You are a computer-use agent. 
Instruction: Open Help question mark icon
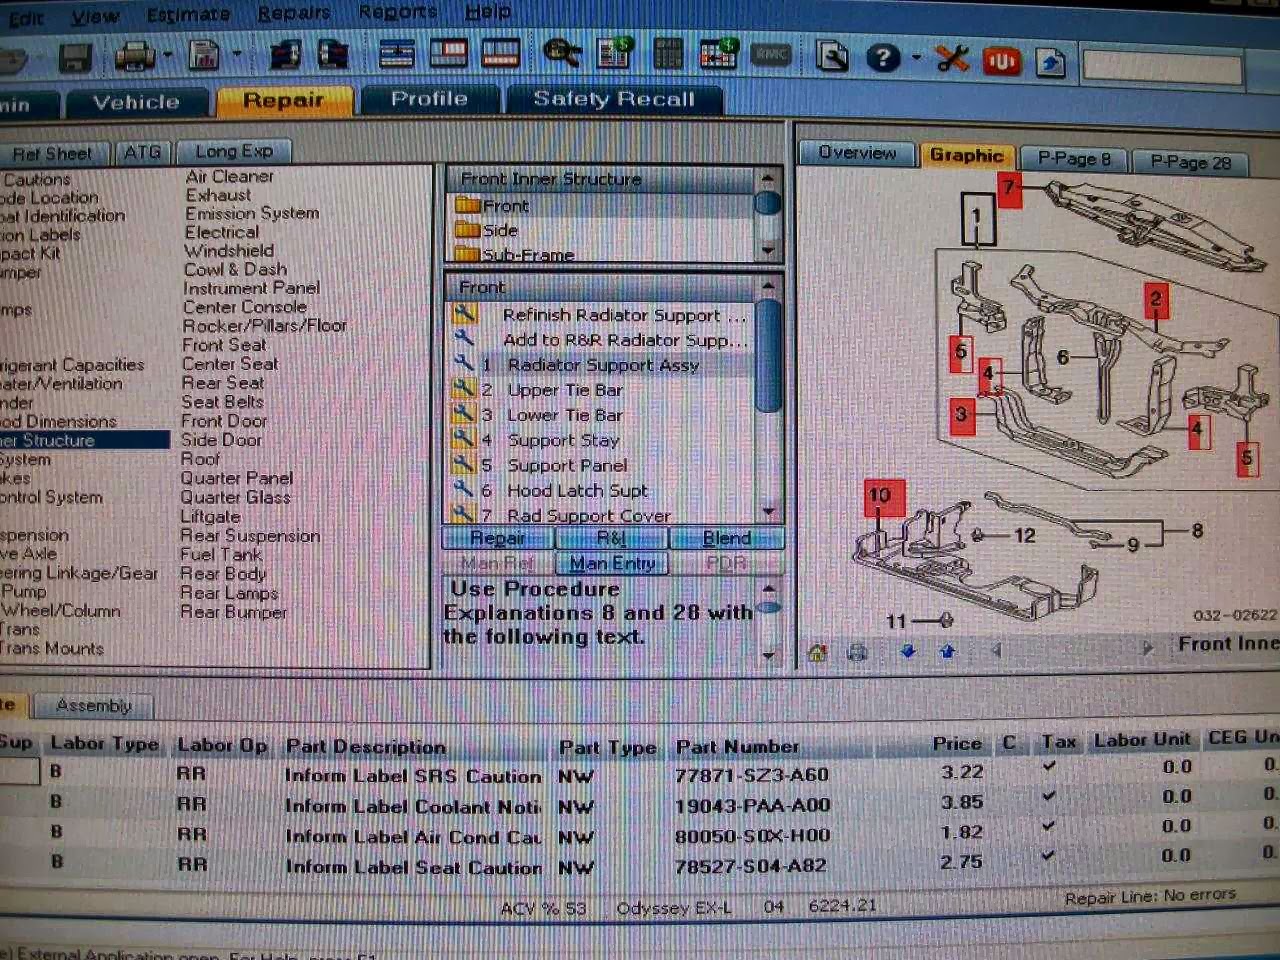pyautogui.click(x=882, y=58)
